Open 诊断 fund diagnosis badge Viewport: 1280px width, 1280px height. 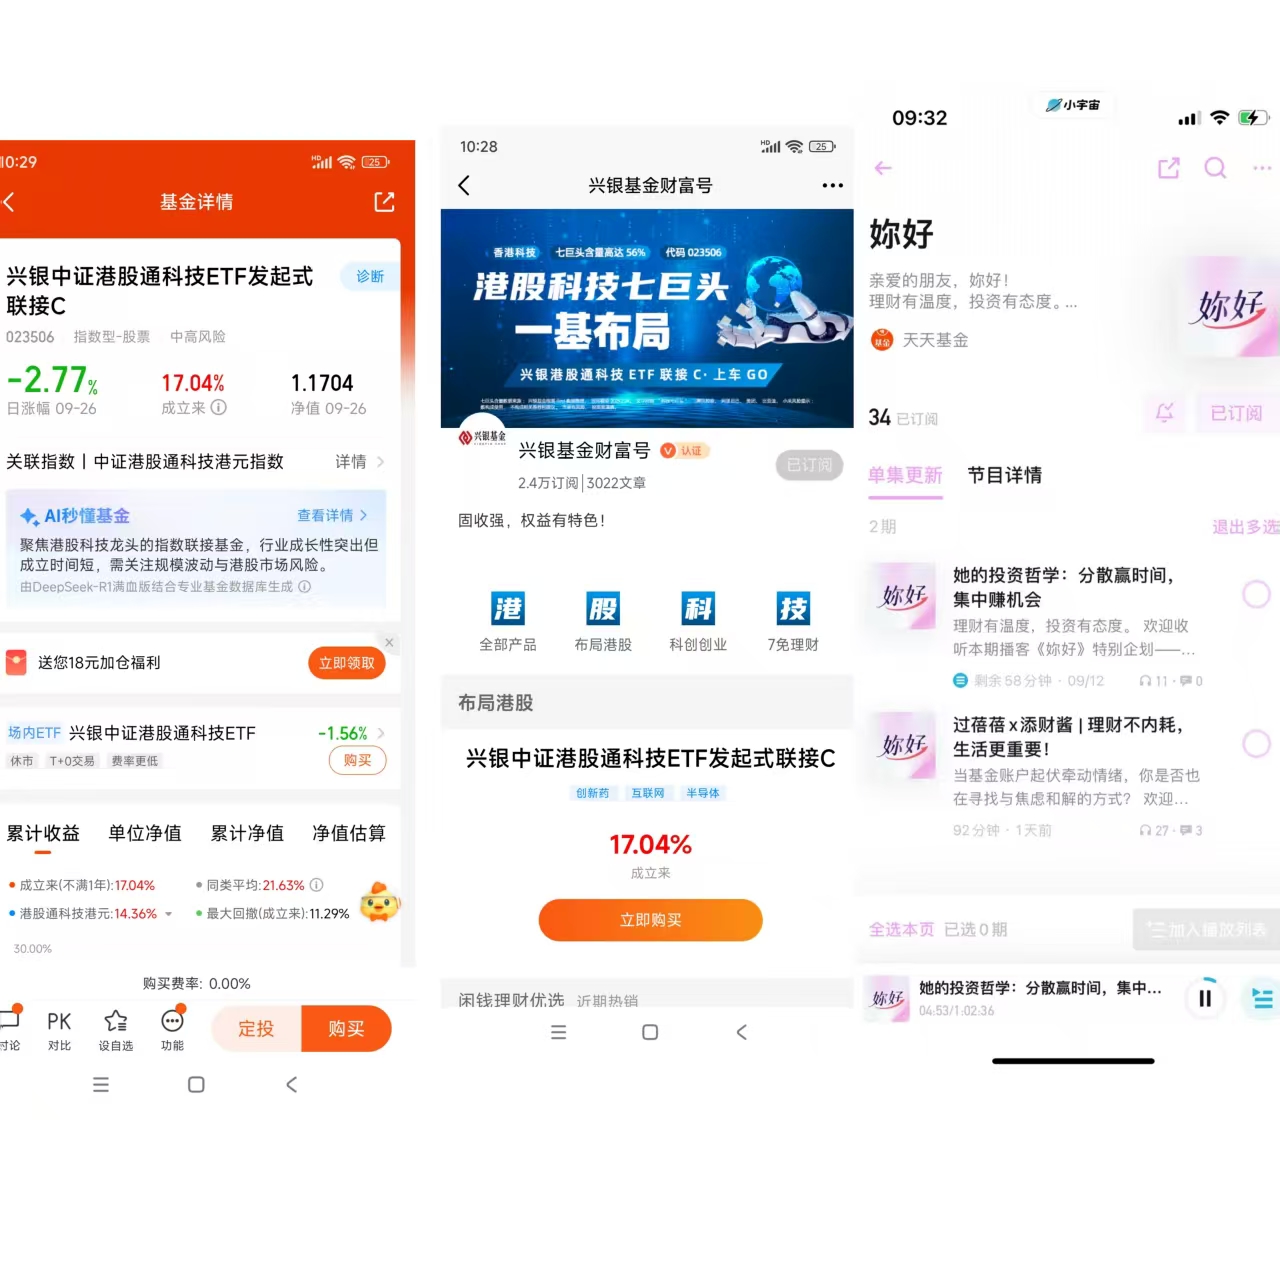pos(370,276)
